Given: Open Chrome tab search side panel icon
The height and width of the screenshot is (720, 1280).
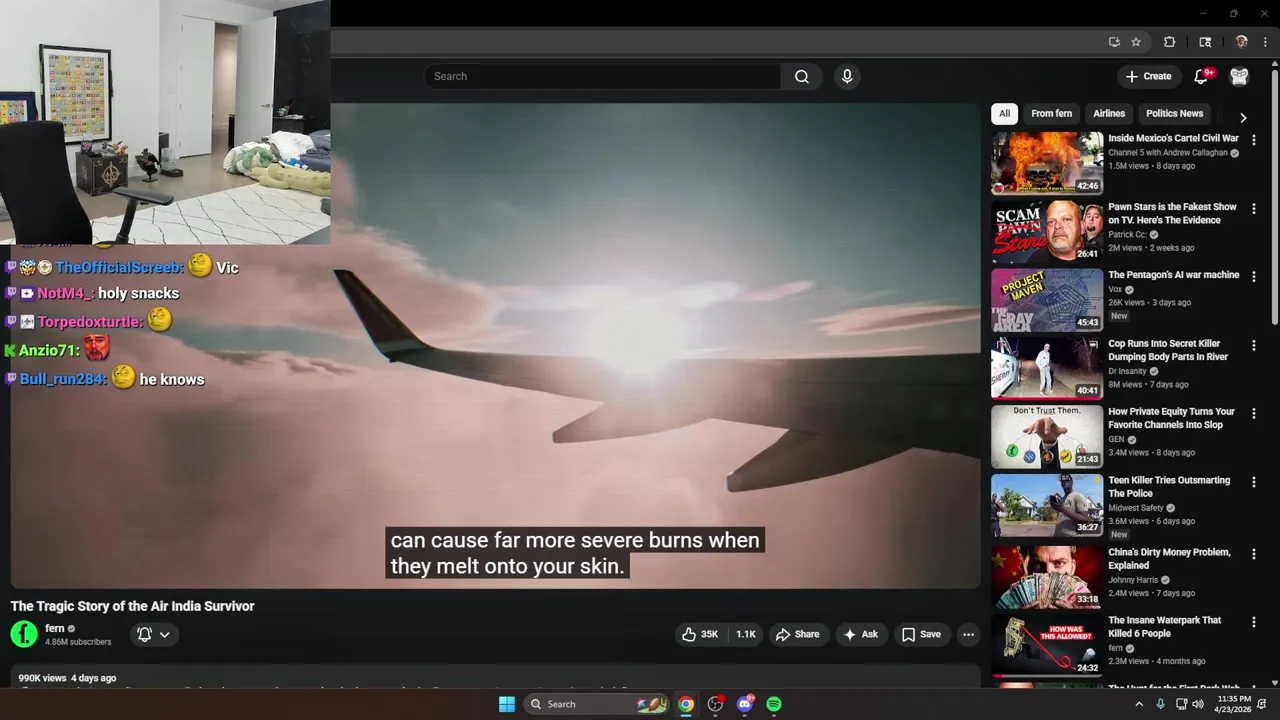Looking at the screenshot, I should click(x=1205, y=42).
